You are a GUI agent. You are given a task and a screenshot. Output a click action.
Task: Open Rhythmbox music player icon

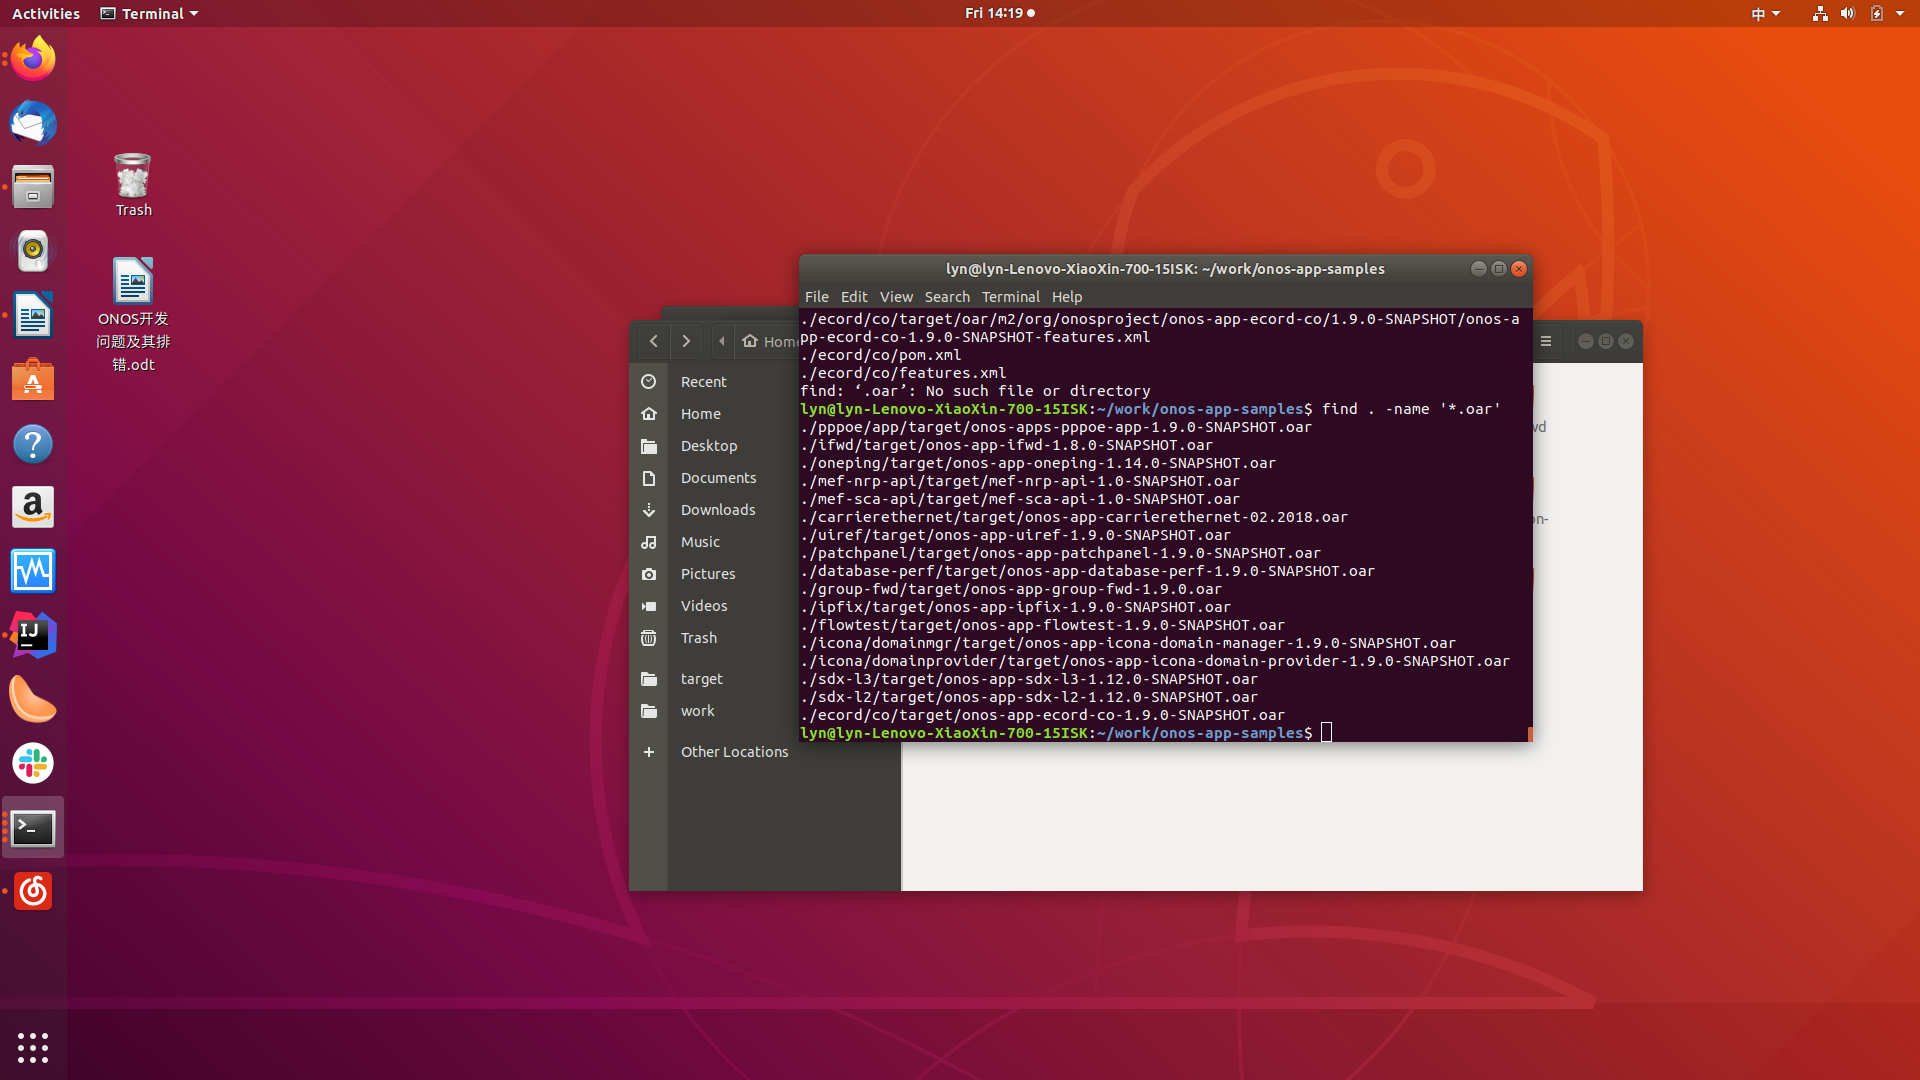[x=33, y=251]
